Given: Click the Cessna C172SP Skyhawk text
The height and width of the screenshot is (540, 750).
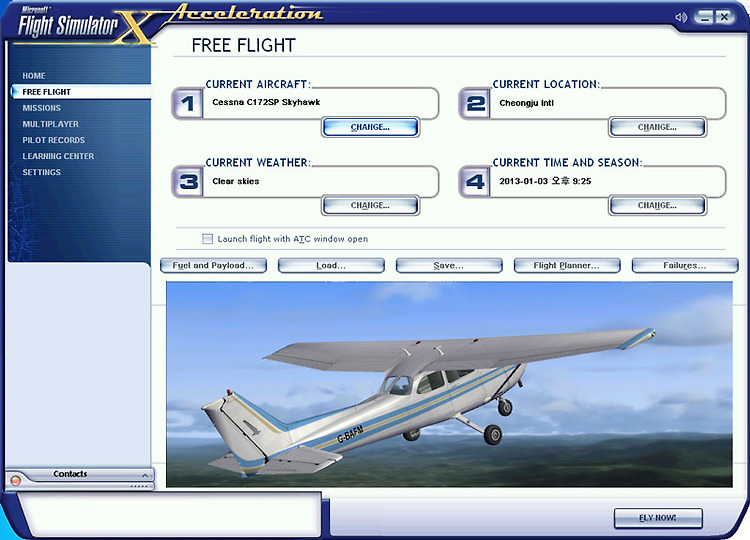Looking at the screenshot, I should click(x=266, y=102).
